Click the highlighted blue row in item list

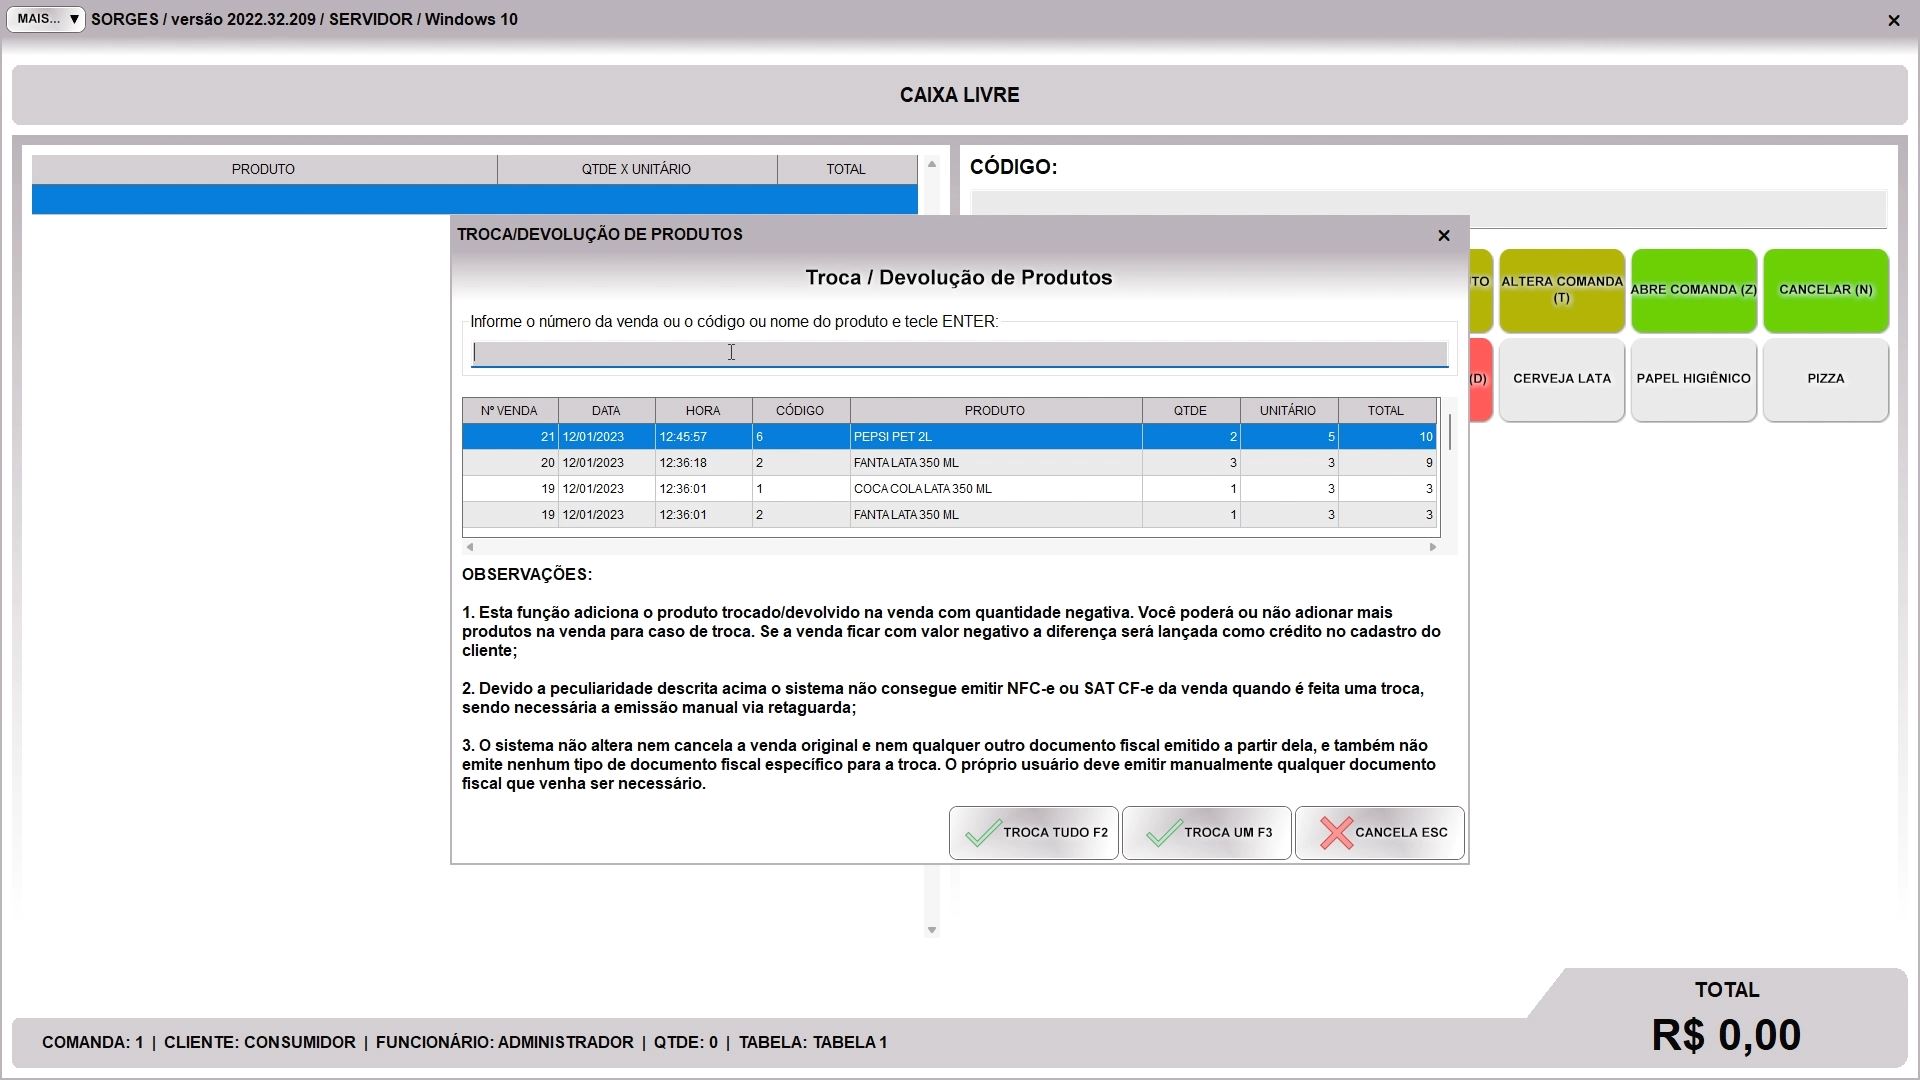pyautogui.click(x=474, y=199)
